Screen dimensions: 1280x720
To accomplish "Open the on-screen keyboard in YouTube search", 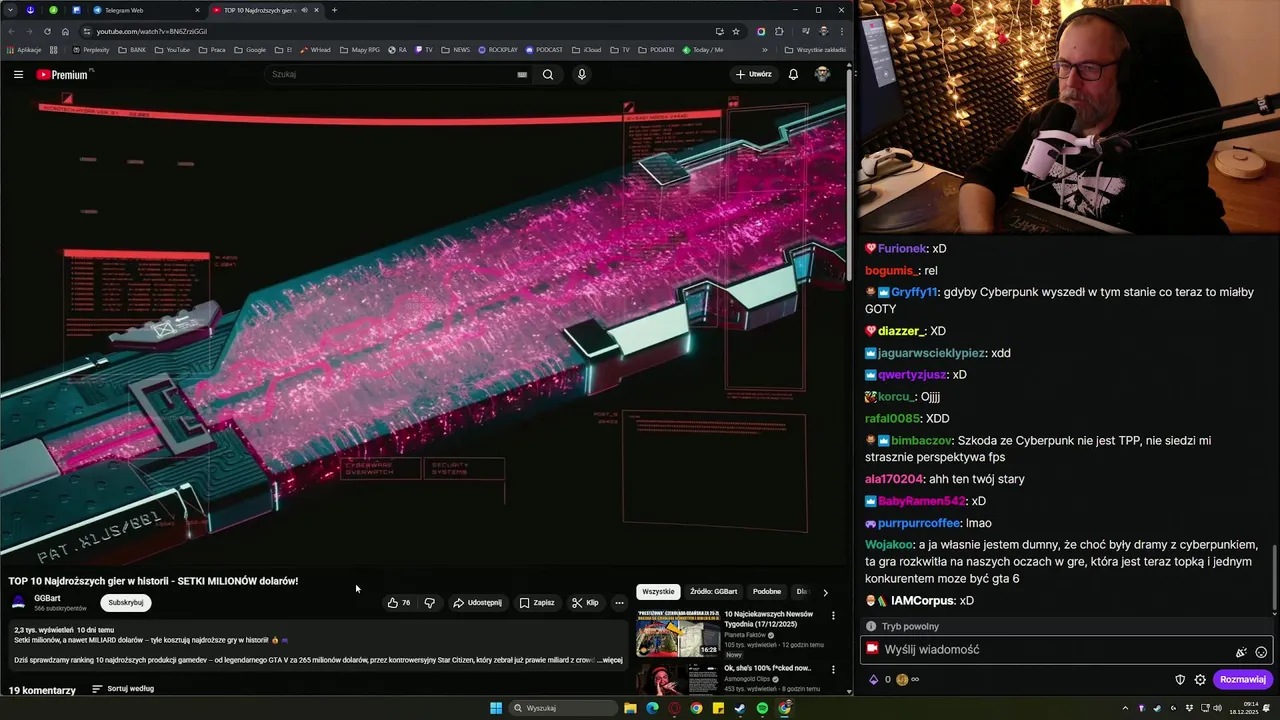I will pyautogui.click(x=522, y=74).
